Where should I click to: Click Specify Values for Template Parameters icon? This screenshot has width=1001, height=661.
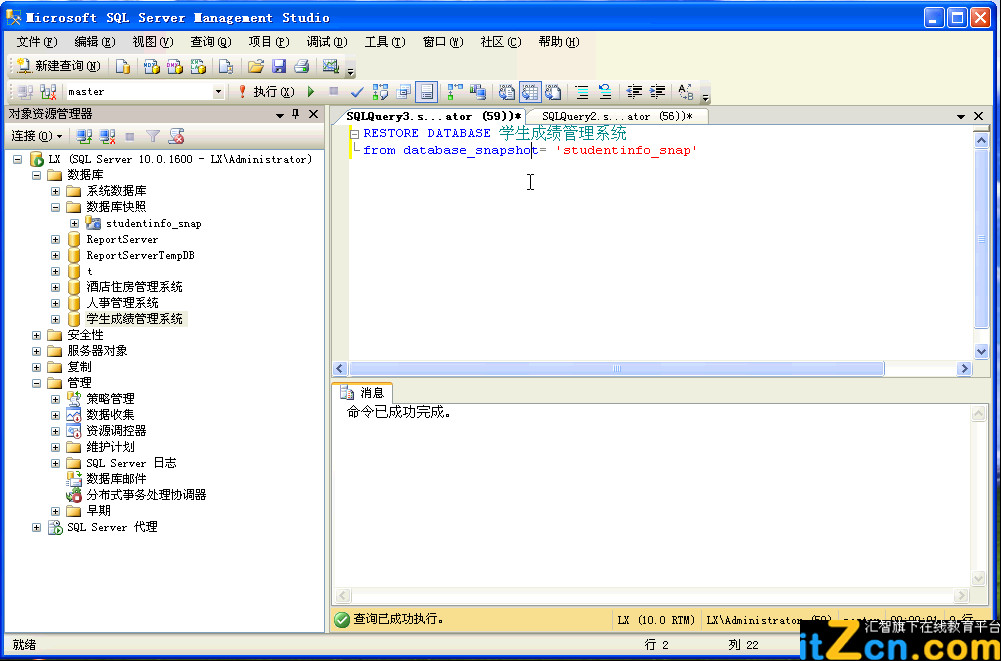(686, 92)
